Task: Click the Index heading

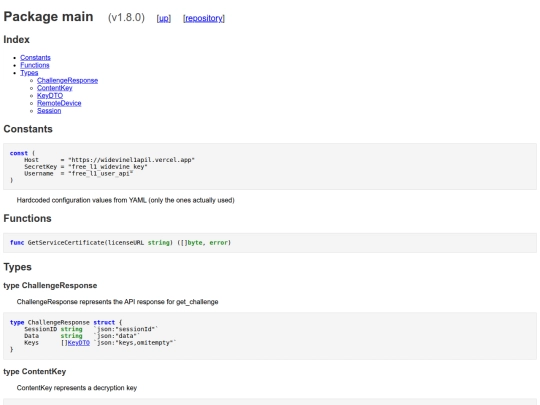Action: [x=17, y=40]
